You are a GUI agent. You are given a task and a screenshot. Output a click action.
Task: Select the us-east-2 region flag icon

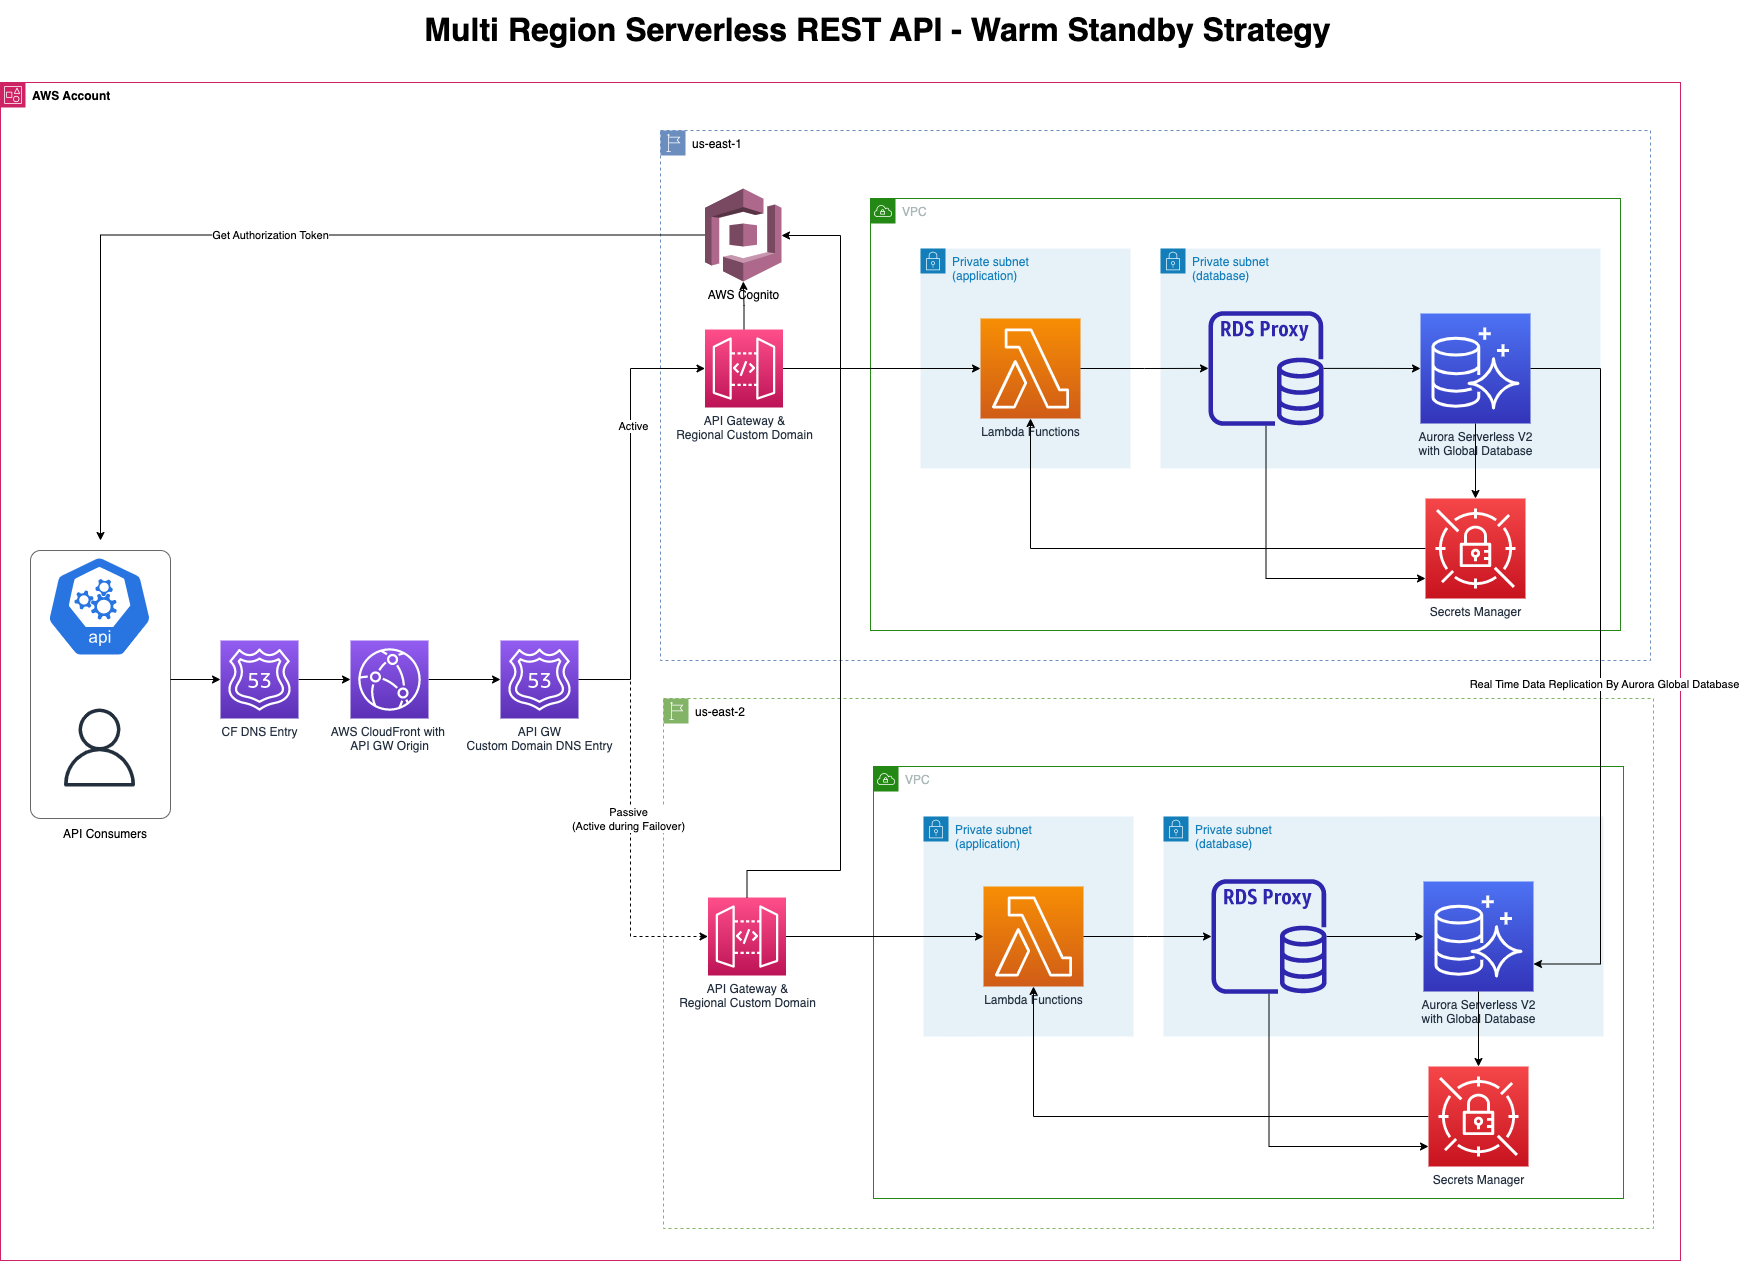tap(676, 711)
